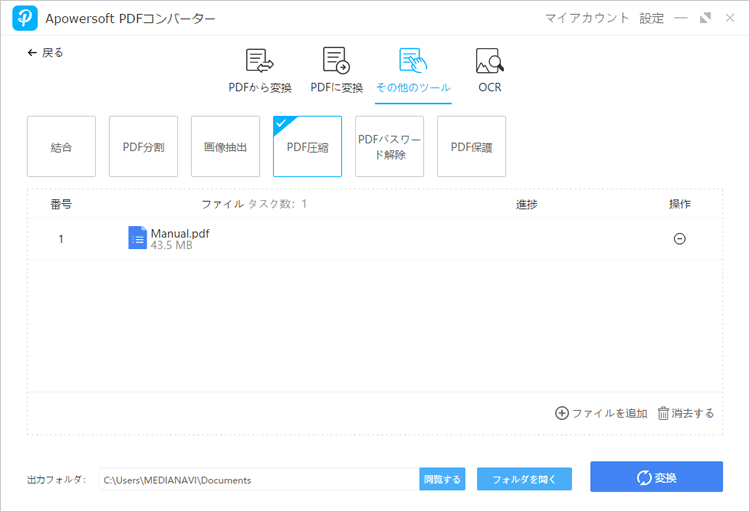Open the PDFに変換 tab
The width and height of the screenshot is (750, 512).
(x=336, y=71)
